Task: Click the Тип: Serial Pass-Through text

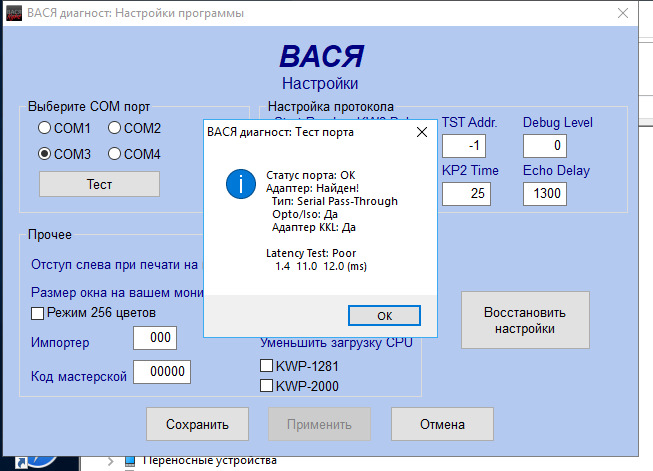Action: tap(335, 201)
